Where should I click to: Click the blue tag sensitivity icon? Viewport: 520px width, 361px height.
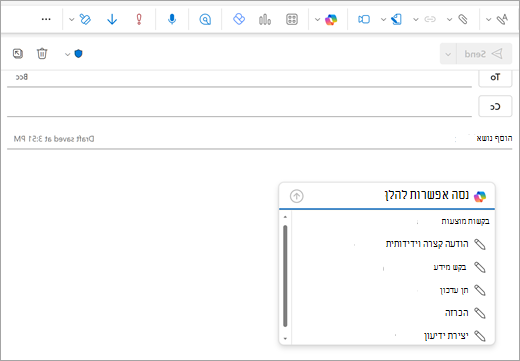pyautogui.click(x=396, y=19)
